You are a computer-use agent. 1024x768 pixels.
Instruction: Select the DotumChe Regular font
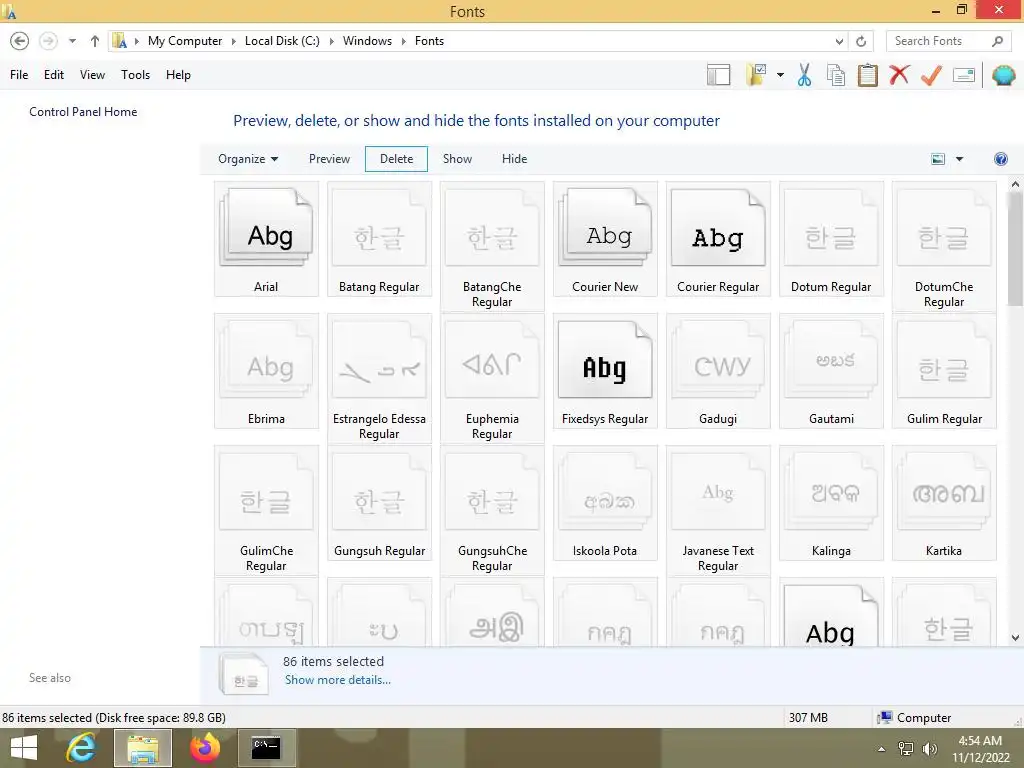(x=944, y=246)
